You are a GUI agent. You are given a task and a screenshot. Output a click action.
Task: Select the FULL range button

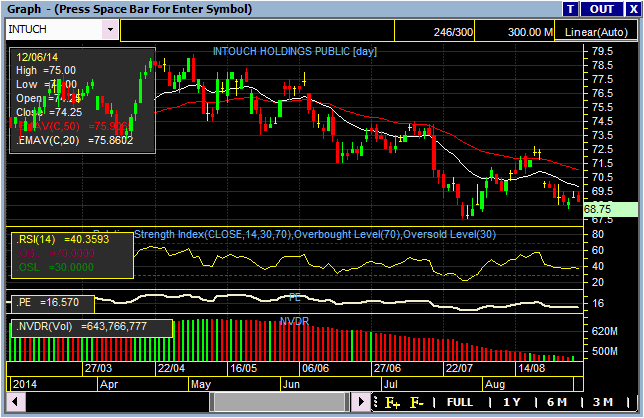(460, 402)
